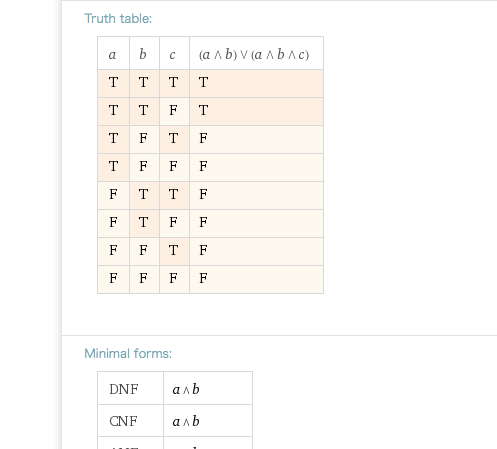
Task: Click a value F in row F T T
Action: [113, 194]
